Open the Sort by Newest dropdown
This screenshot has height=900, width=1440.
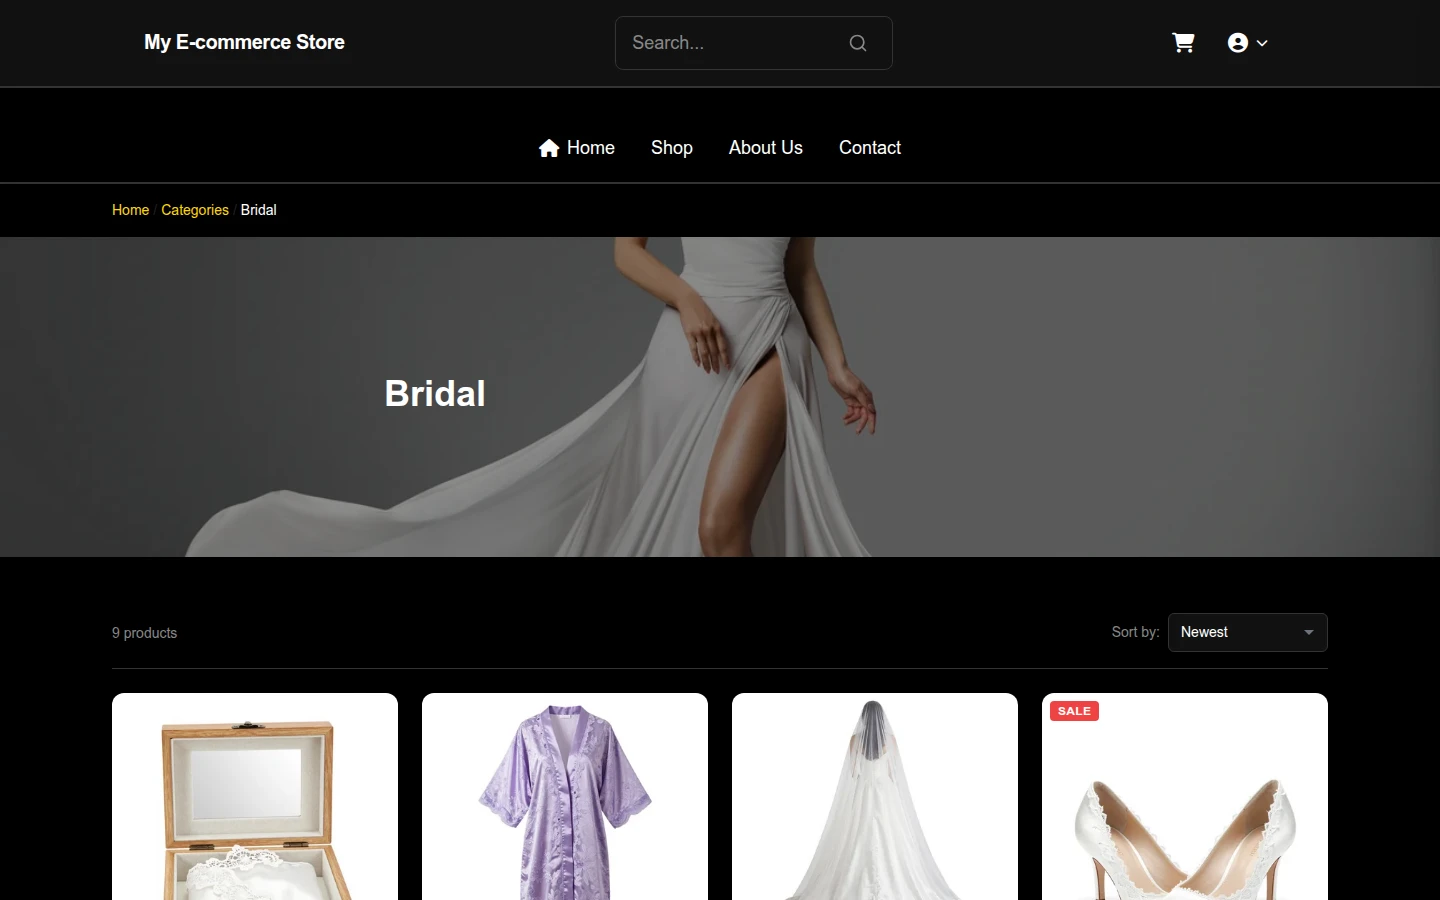coord(1248,632)
